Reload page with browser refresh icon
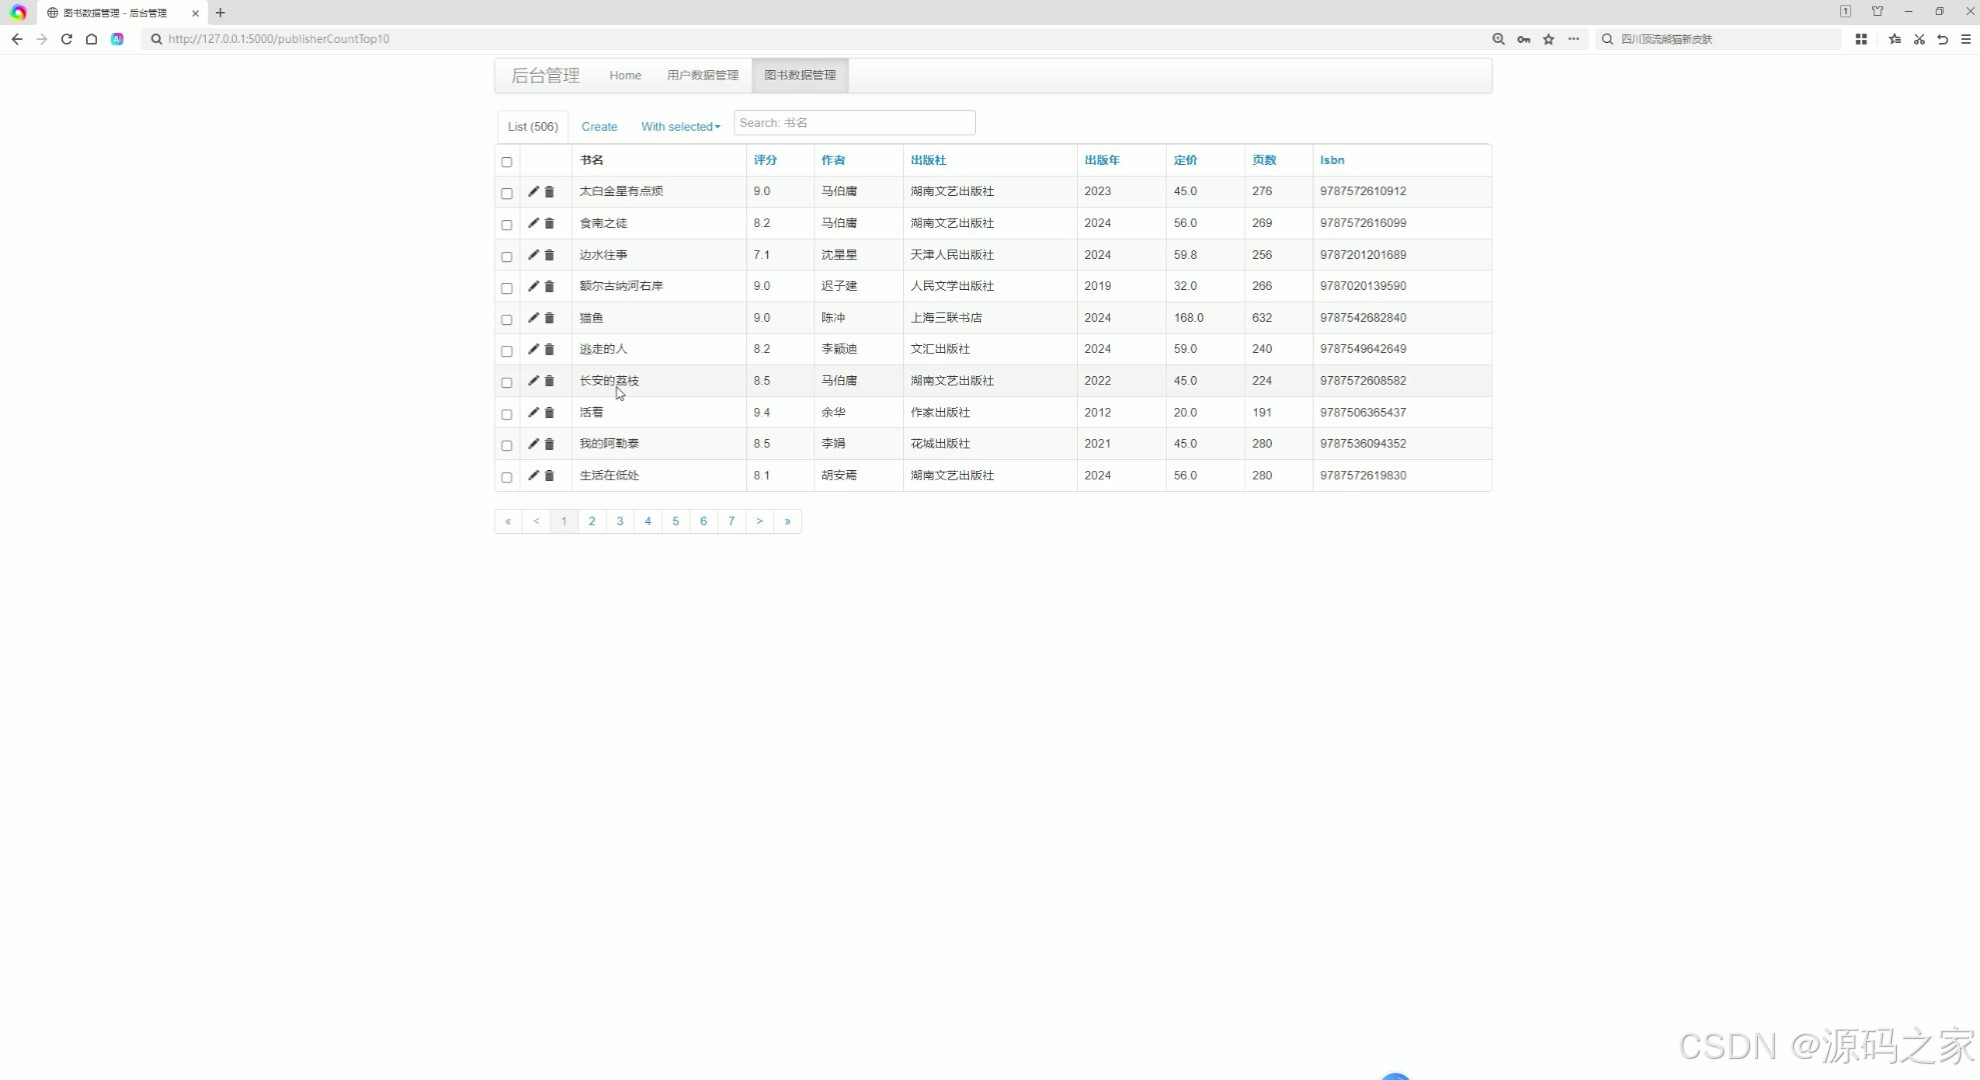The height and width of the screenshot is (1080, 1980). point(66,39)
